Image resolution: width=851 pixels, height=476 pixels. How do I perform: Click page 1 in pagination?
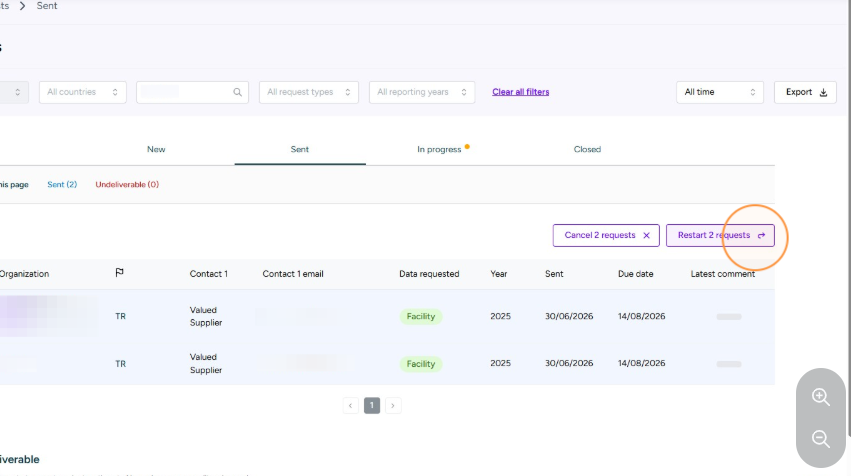pos(372,405)
